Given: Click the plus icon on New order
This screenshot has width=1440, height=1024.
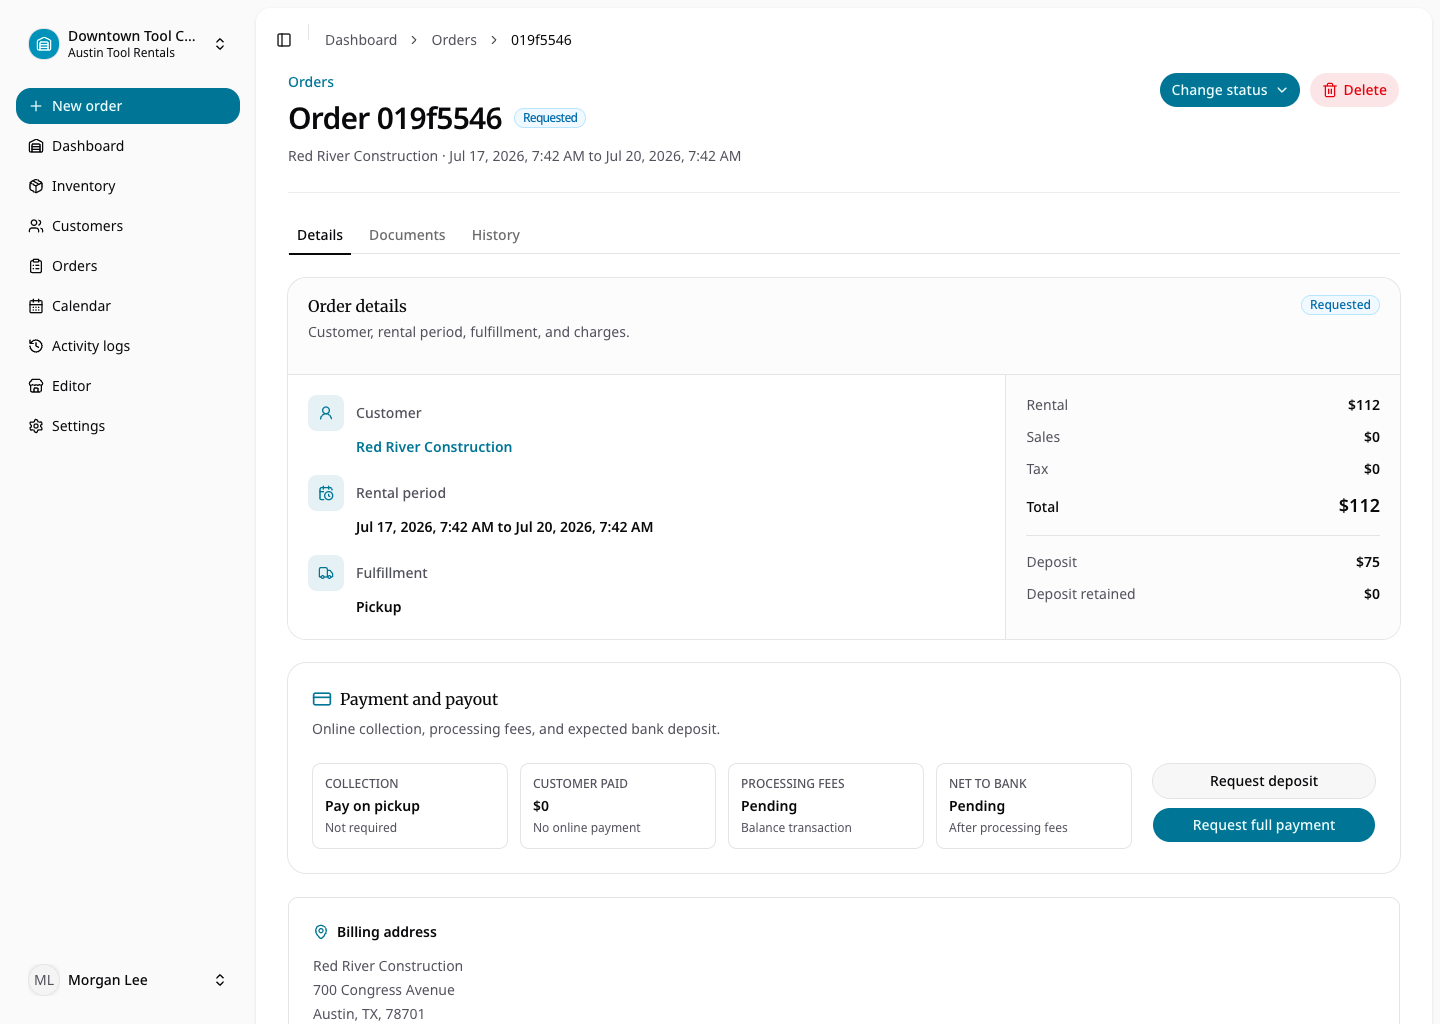Looking at the screenshot, I should [x=36, y=106].
